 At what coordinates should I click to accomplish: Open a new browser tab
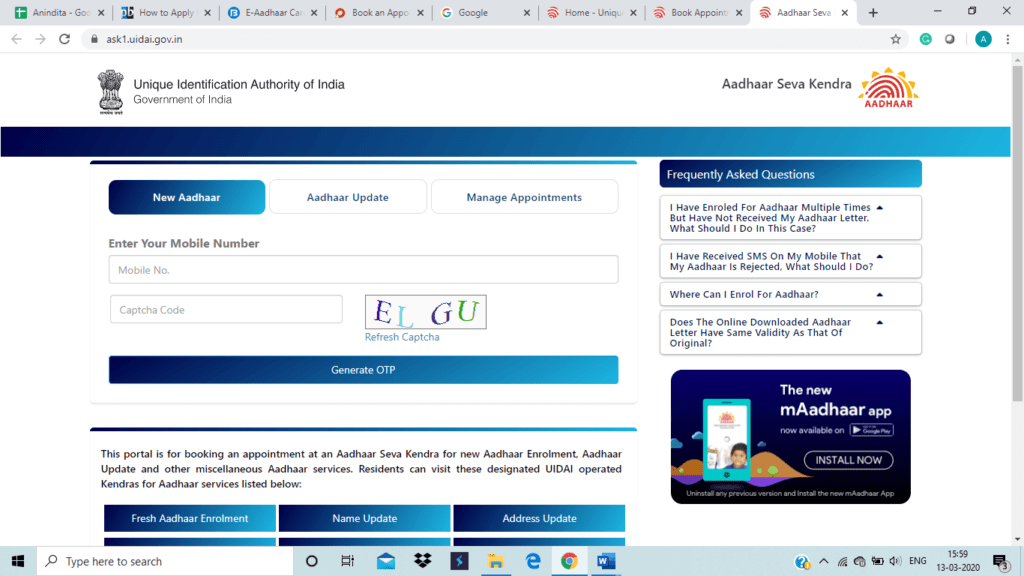click(873, 13)
